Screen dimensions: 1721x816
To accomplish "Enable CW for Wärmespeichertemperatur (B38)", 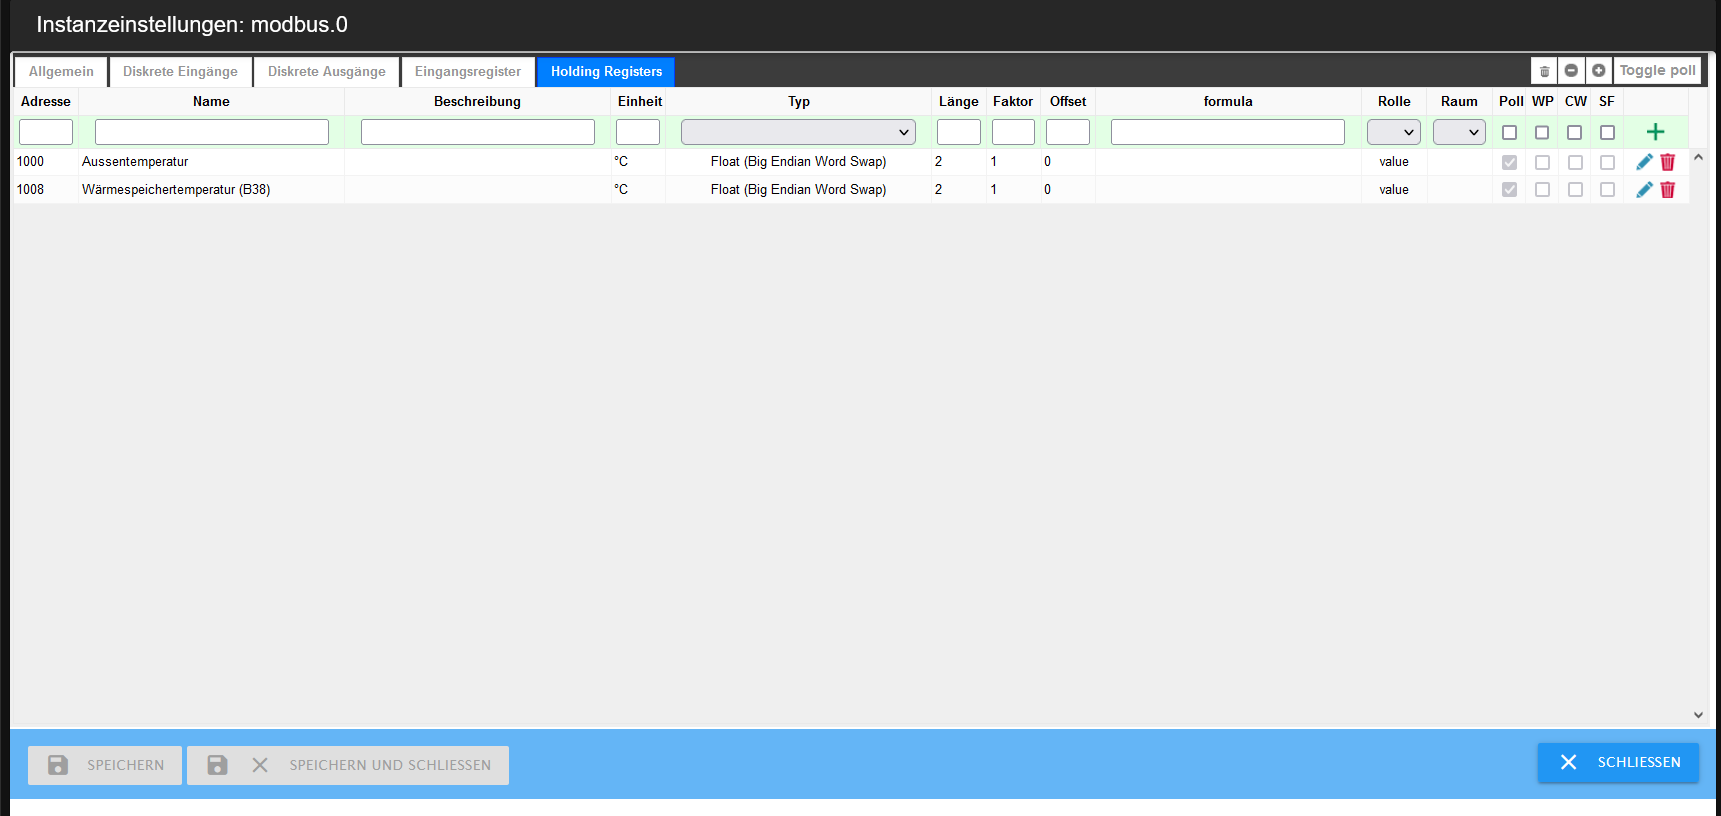I will pos(1575,190).
